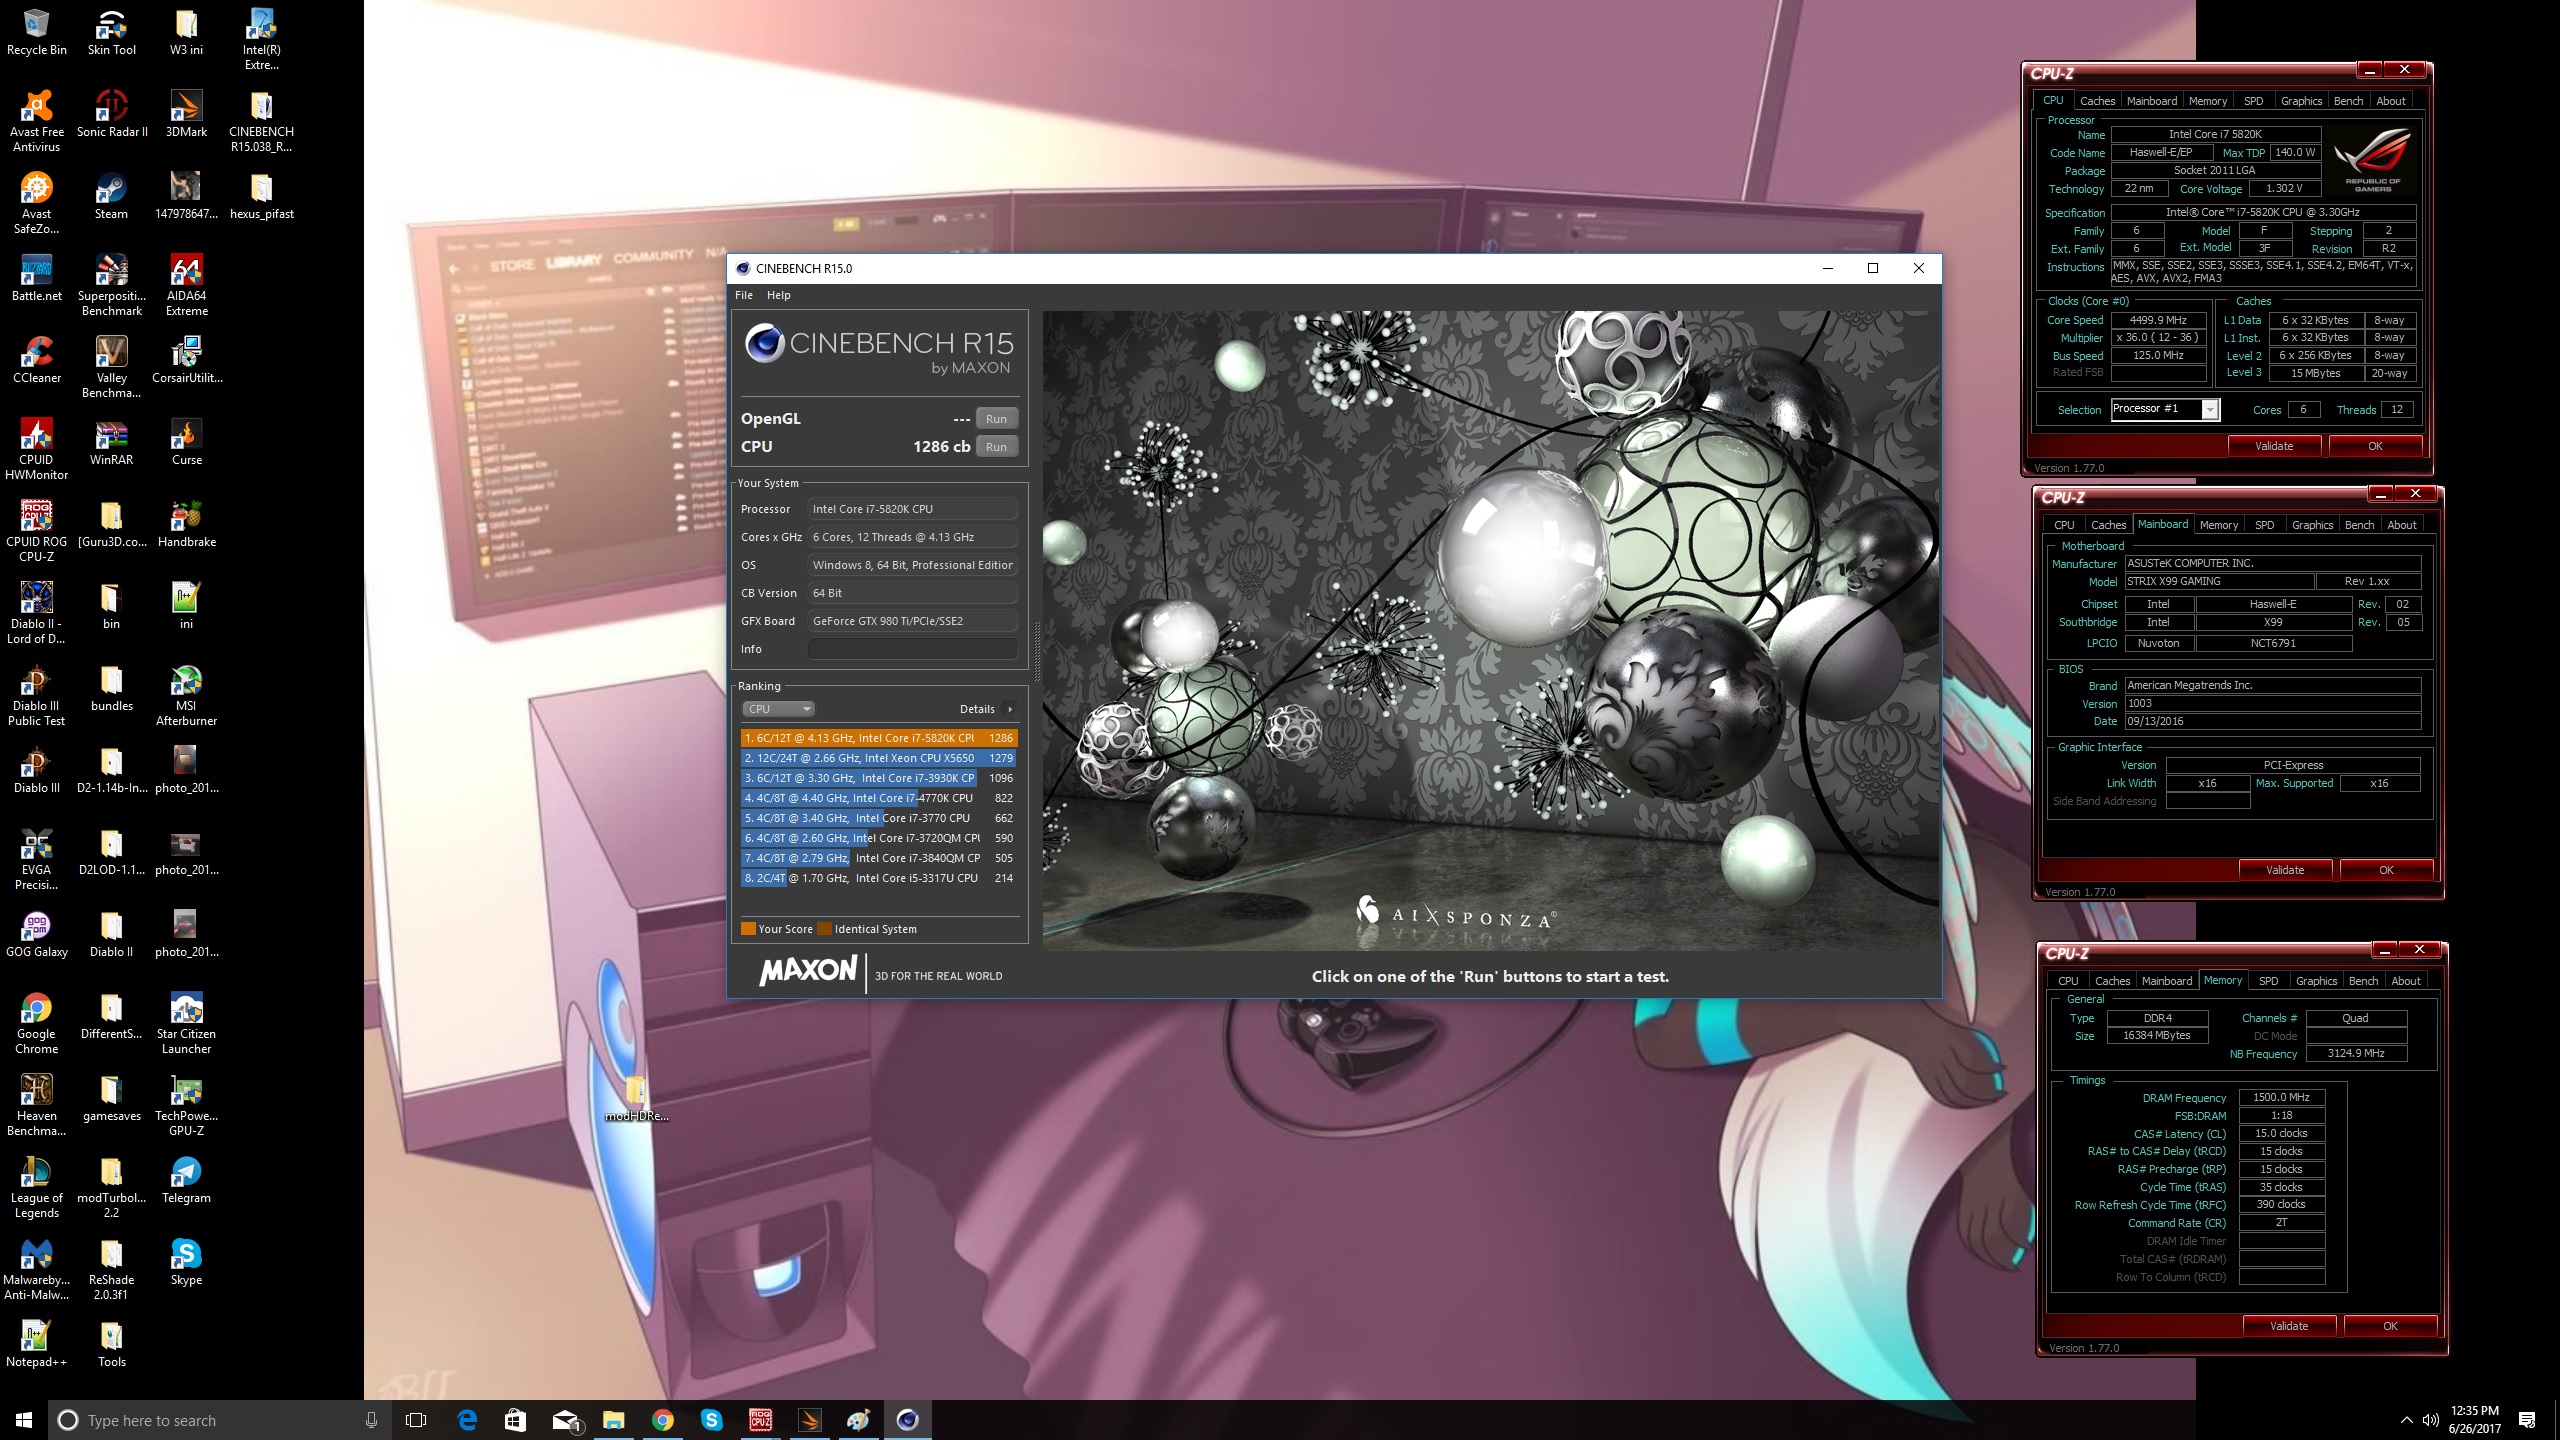Screen dimensions: 2560x1440
Task: Open Bench tab in top CPU-Z window
Action: point(2348,101)
